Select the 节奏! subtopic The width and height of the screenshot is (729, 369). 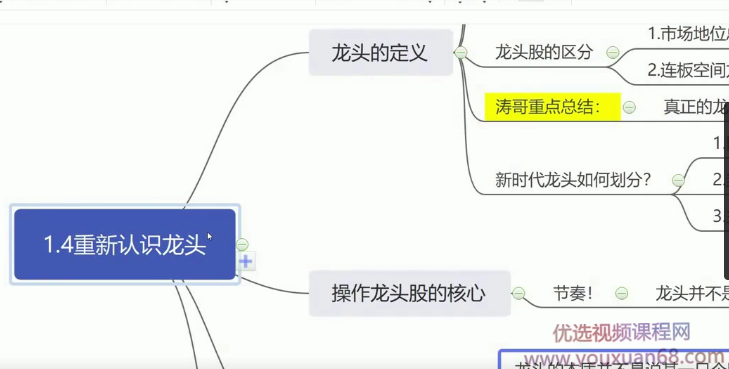573,293
